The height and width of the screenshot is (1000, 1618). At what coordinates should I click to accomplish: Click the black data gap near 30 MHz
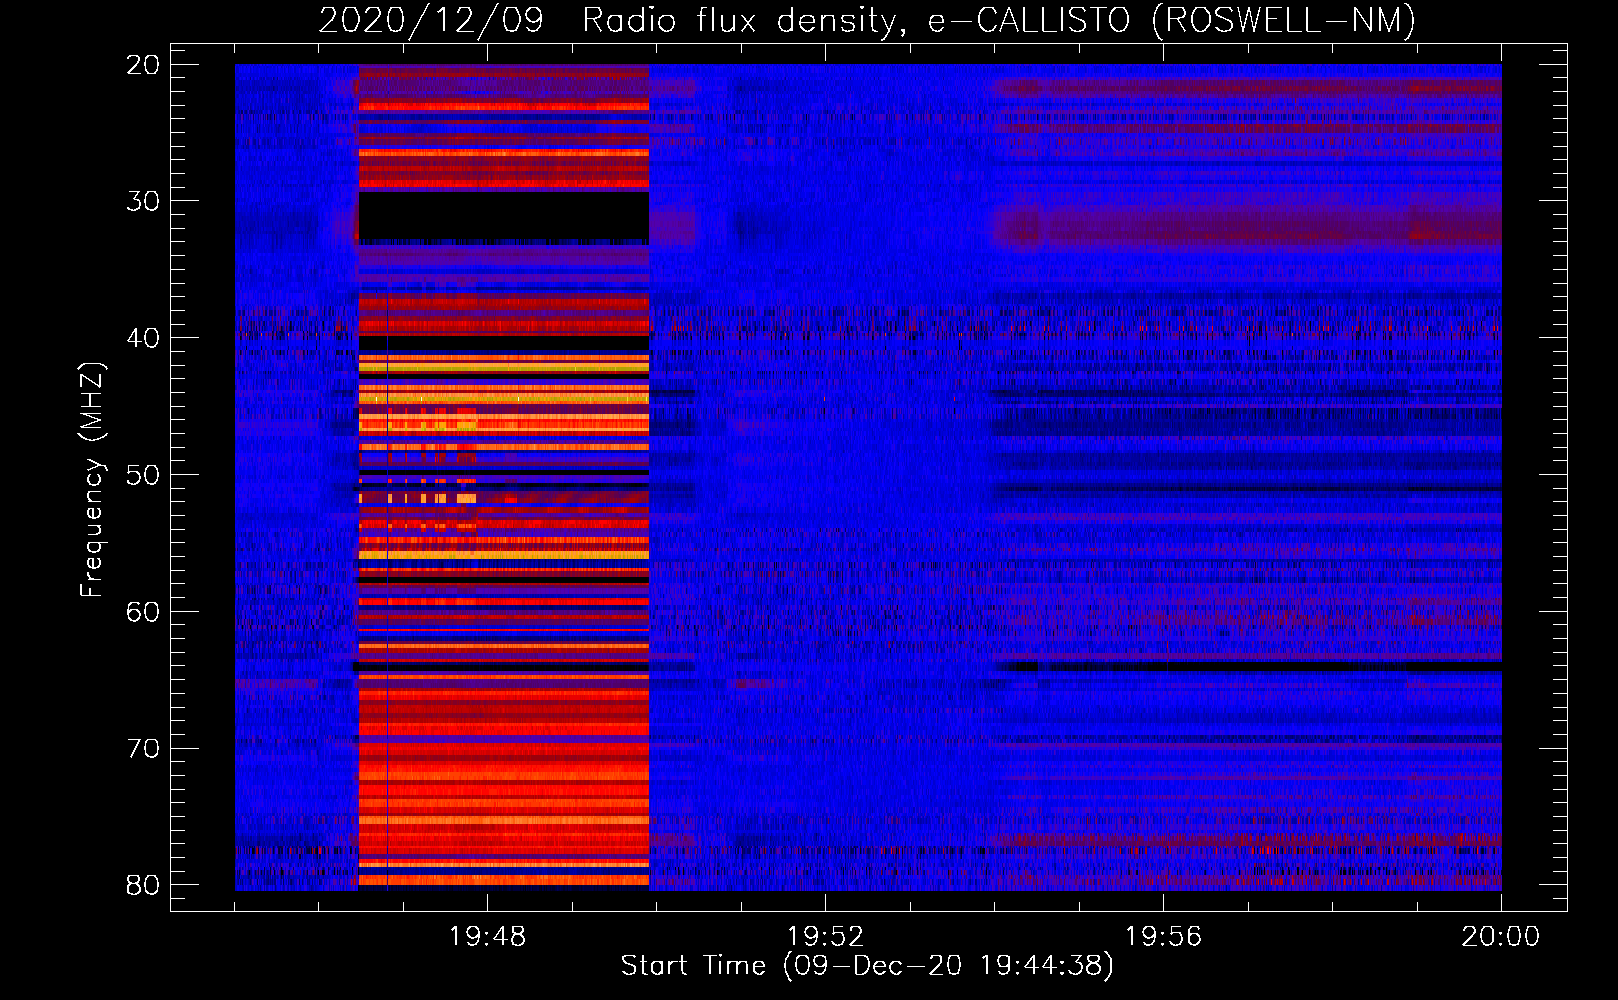[504, 217]
